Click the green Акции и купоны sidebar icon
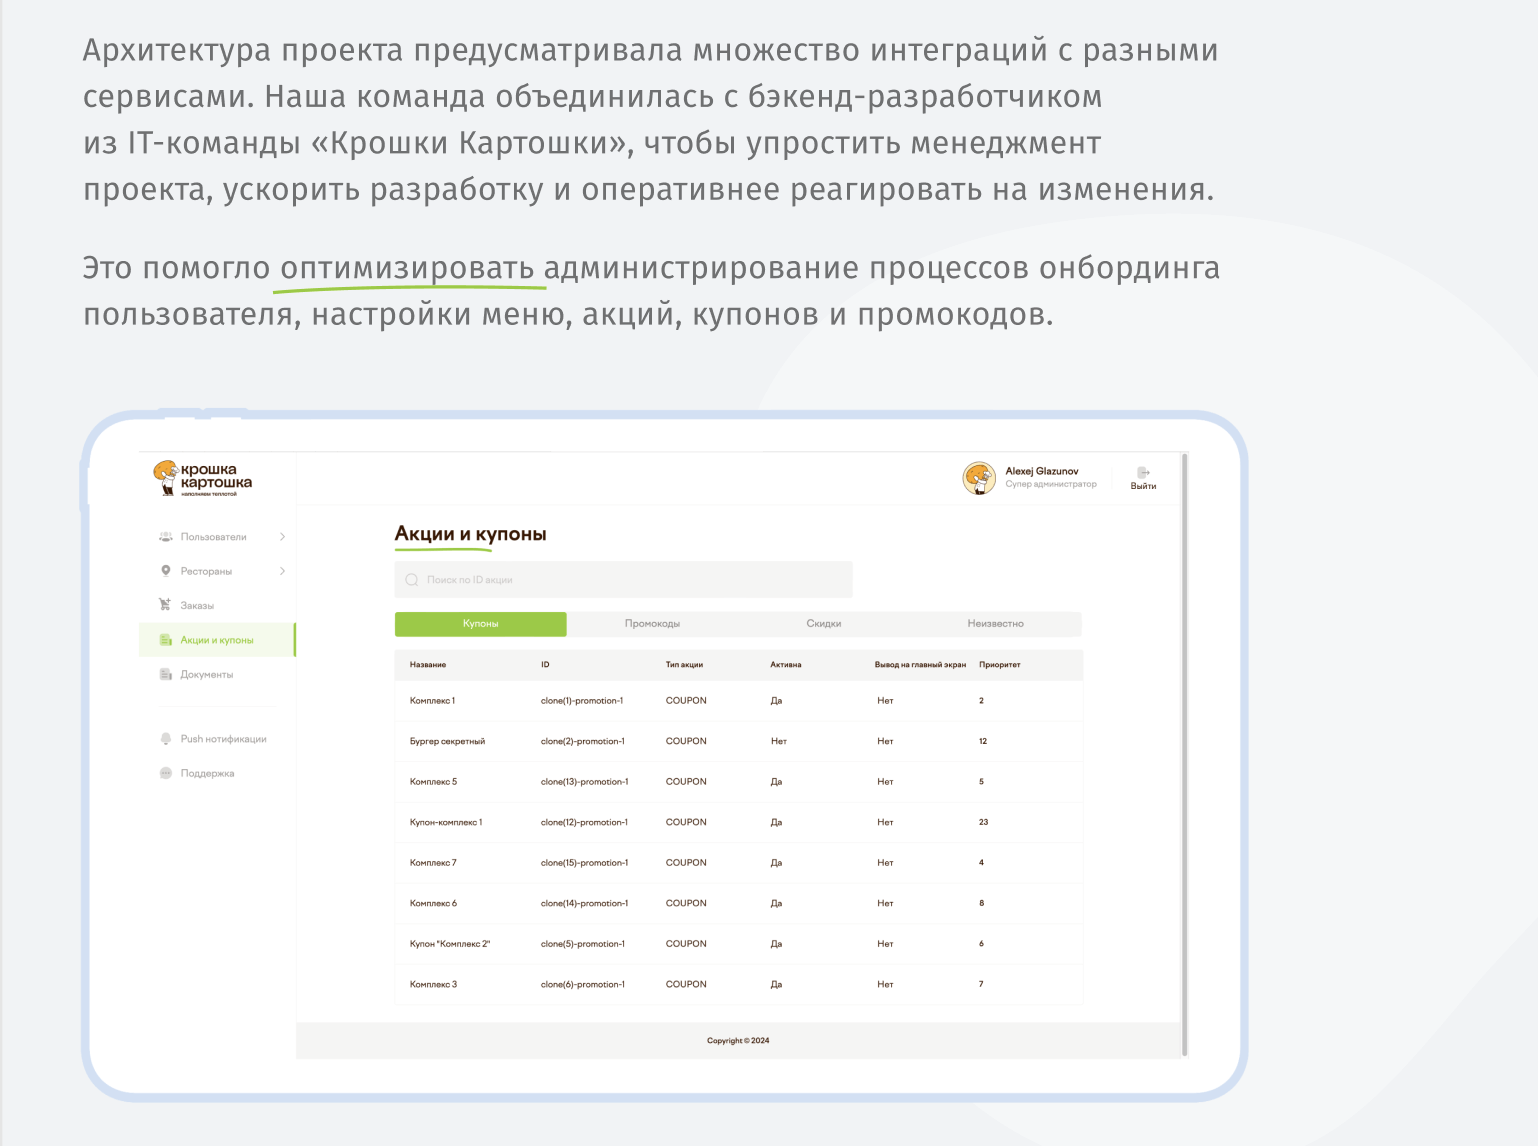Image resolution: width=1538 pixels, height=1146 pixels. (166, 640)
